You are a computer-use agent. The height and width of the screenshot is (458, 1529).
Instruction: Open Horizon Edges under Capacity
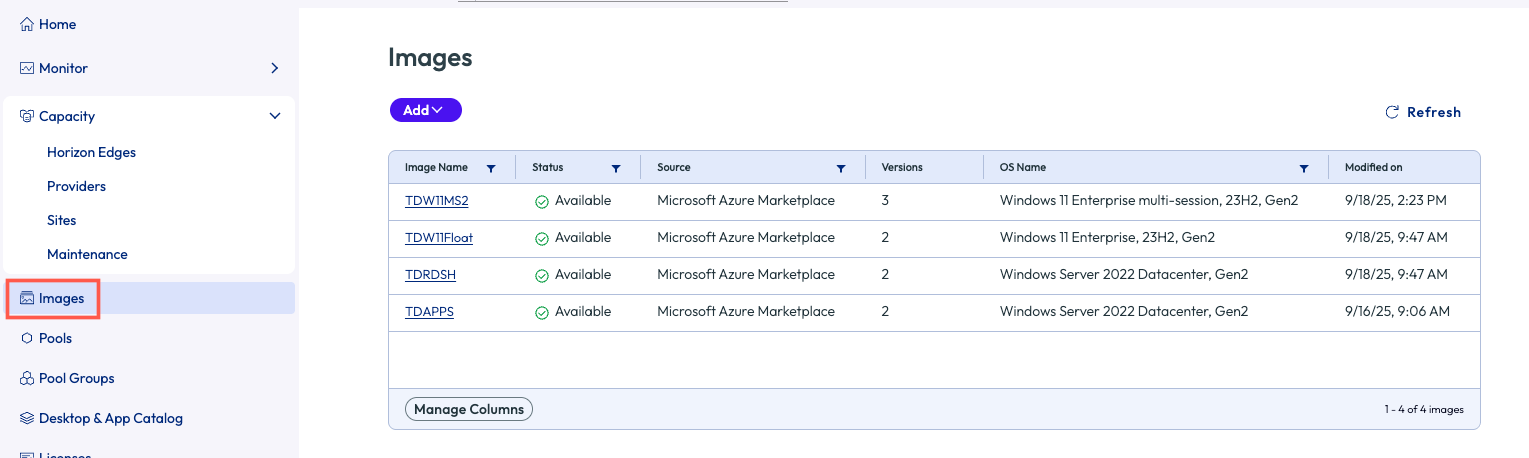(x=91, y=152)
